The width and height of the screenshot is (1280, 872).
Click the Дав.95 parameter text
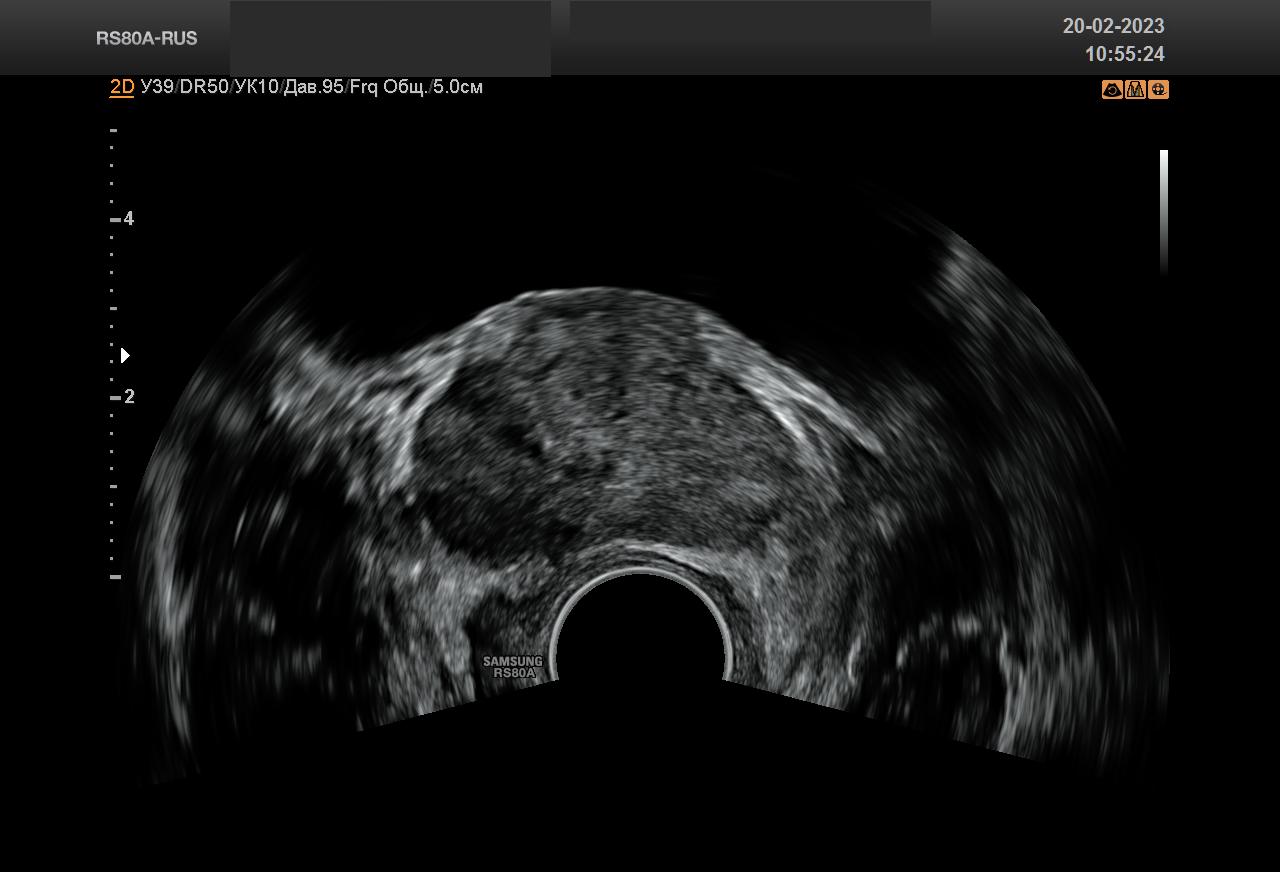313,87
